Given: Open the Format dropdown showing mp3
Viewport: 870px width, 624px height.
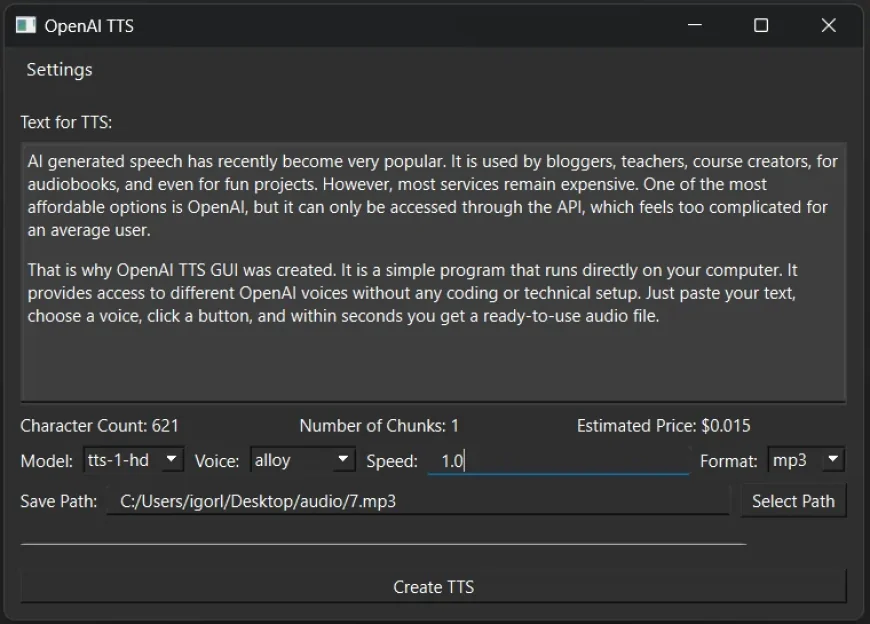Looking at the screenshot, I should [x=806, y=460].
